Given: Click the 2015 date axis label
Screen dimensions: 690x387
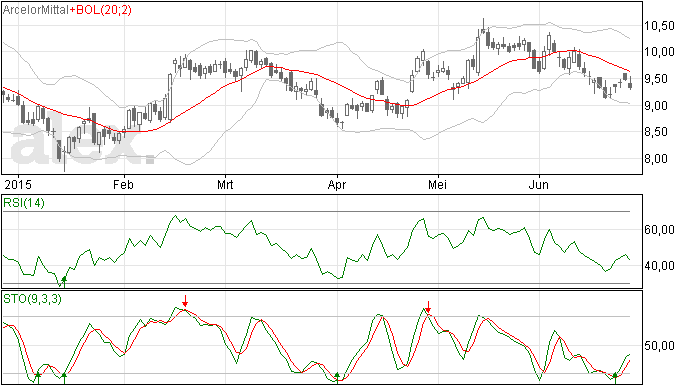Looking at the screenshot, I should [x=18, y=184].
